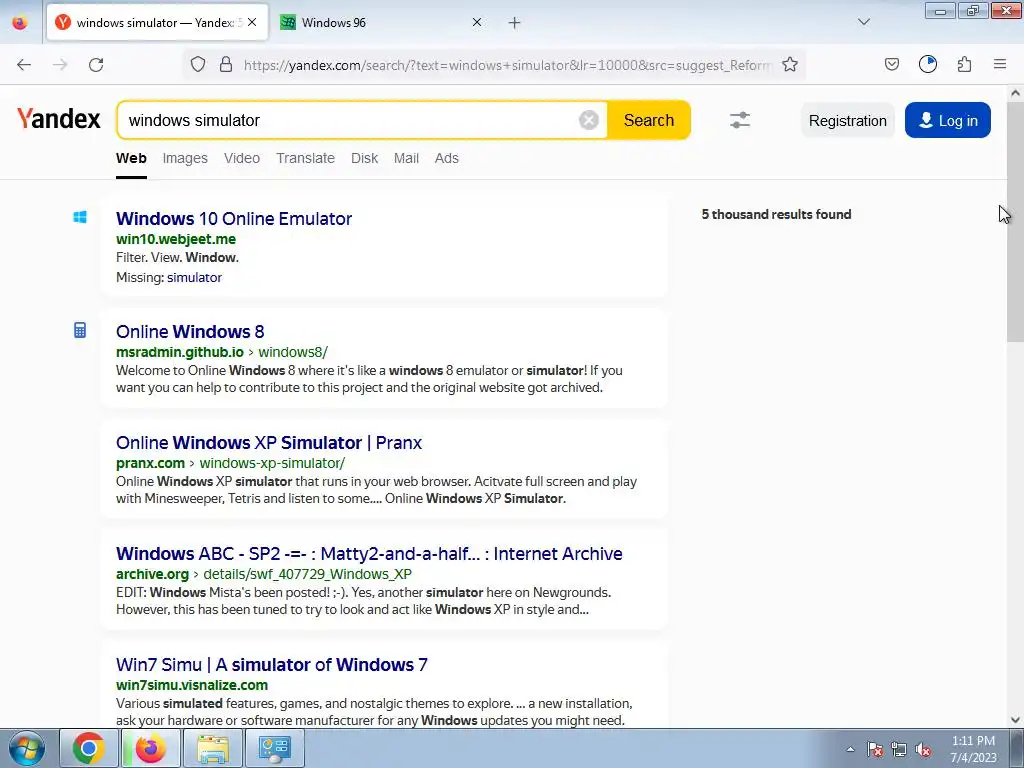Switch to the Windows 96 tab
This screenshot has width=1024, height=768.
[381, 23]
